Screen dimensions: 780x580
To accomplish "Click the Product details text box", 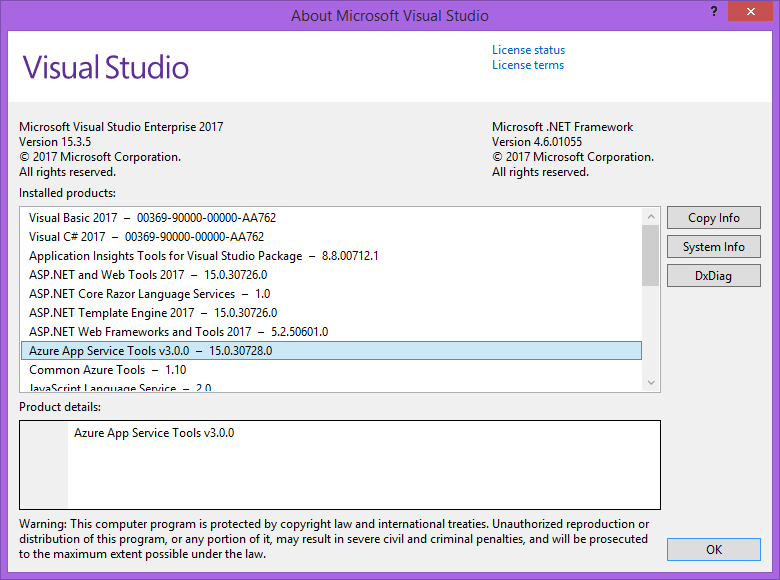I will (x=340, y=465).
